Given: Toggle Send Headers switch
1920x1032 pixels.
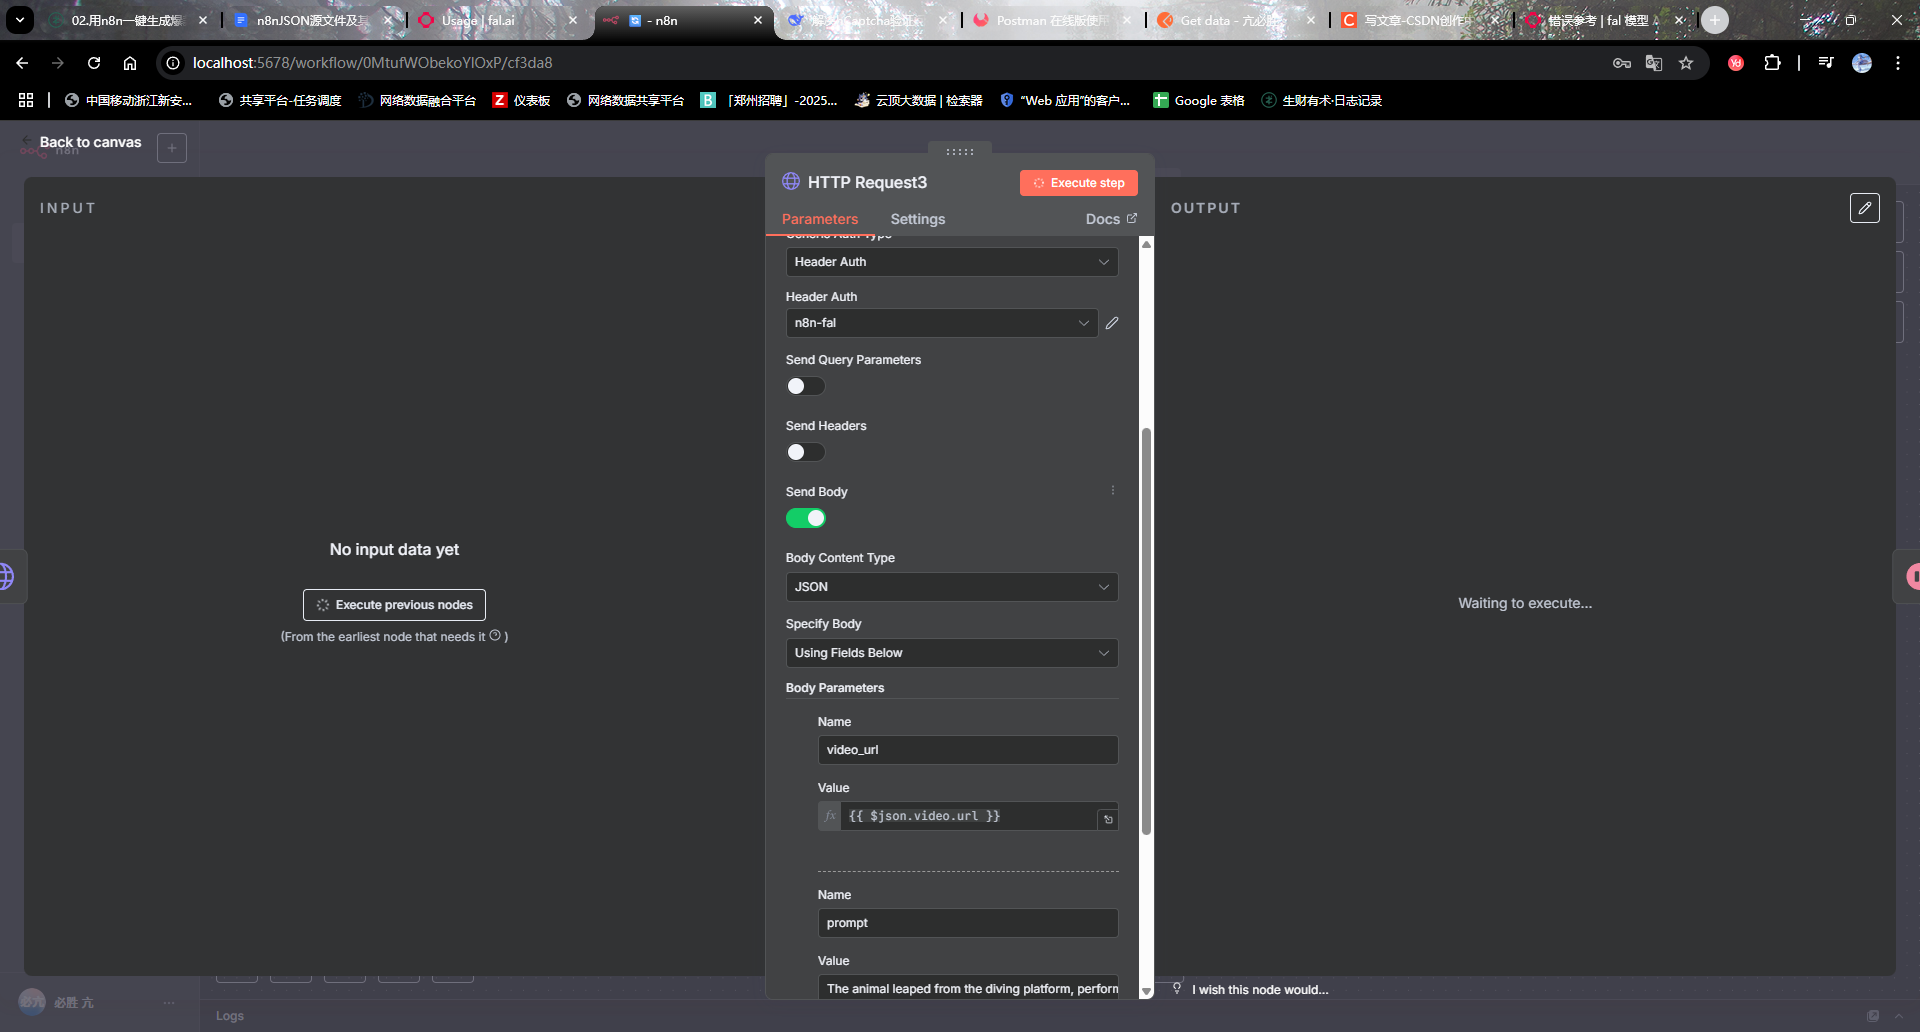Looking at the screenshot, I should (805, 452).
